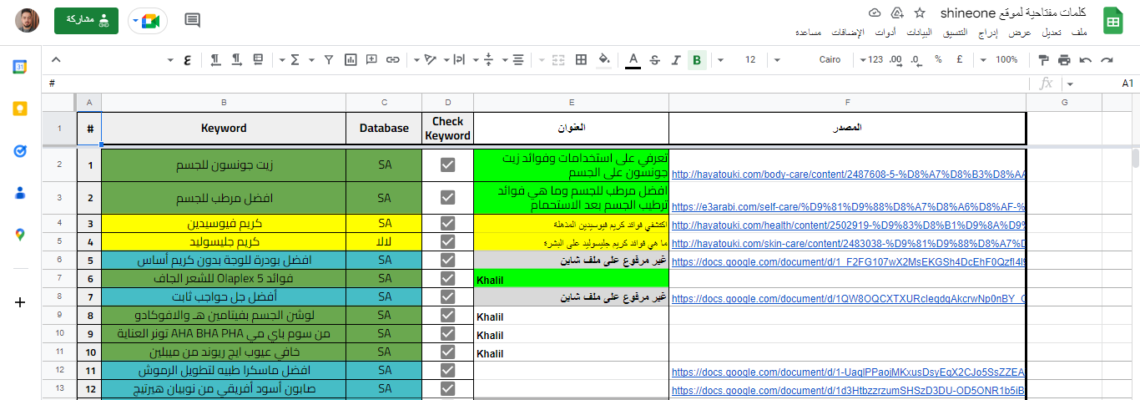
Task: Open the مساعدة menu
Action: tap(808, 33)
